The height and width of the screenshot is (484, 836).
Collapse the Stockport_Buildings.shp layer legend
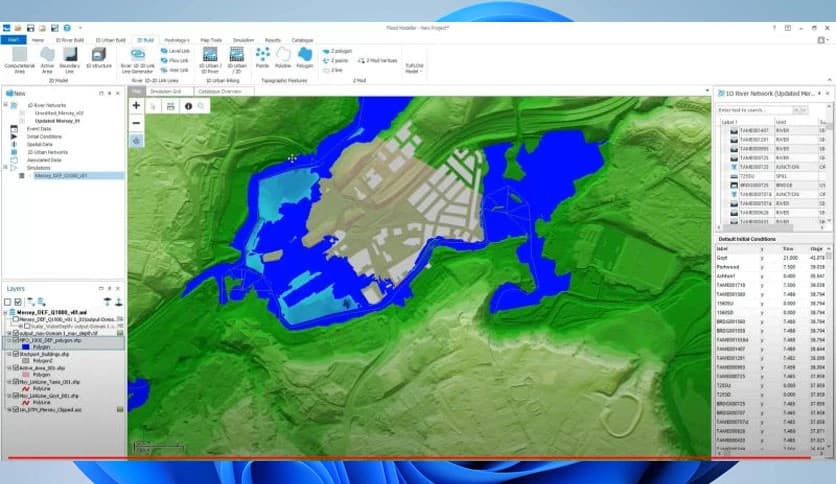click(10, 354)
